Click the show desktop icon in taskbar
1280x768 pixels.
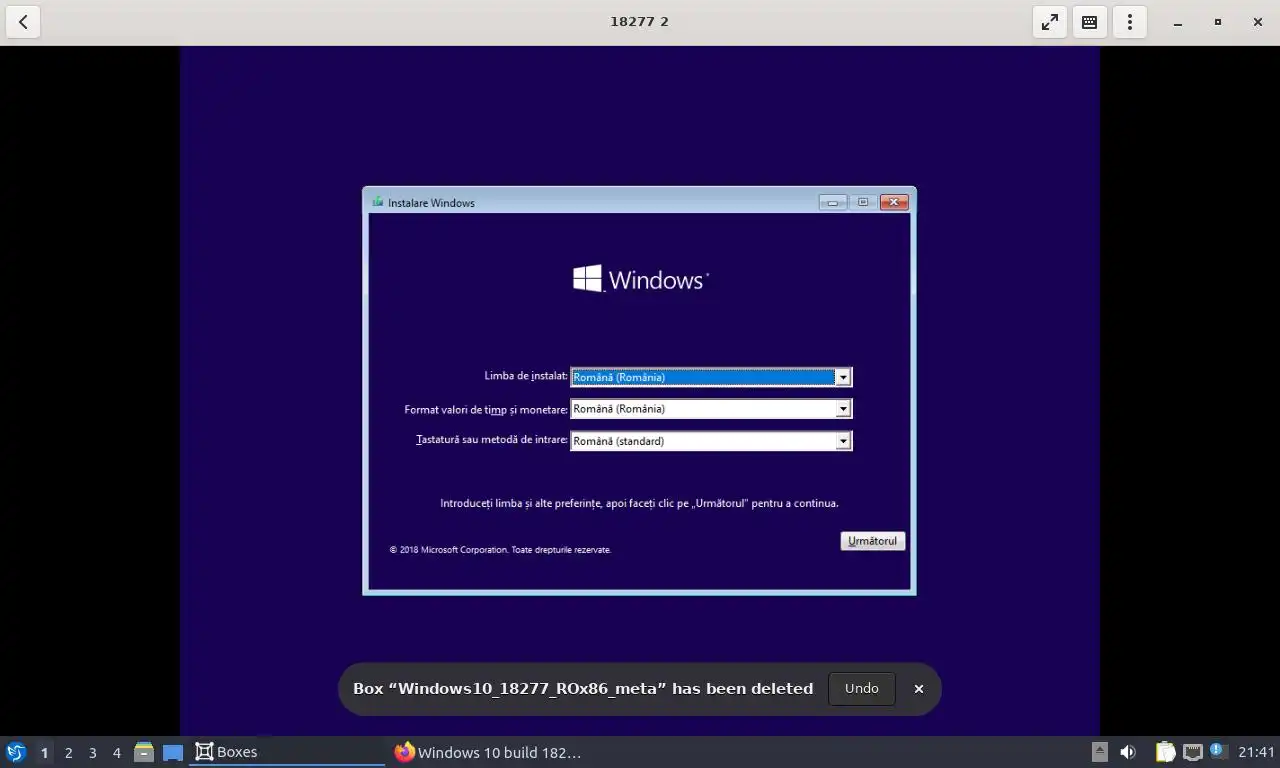pyautogui.click(x=173, y=752)
